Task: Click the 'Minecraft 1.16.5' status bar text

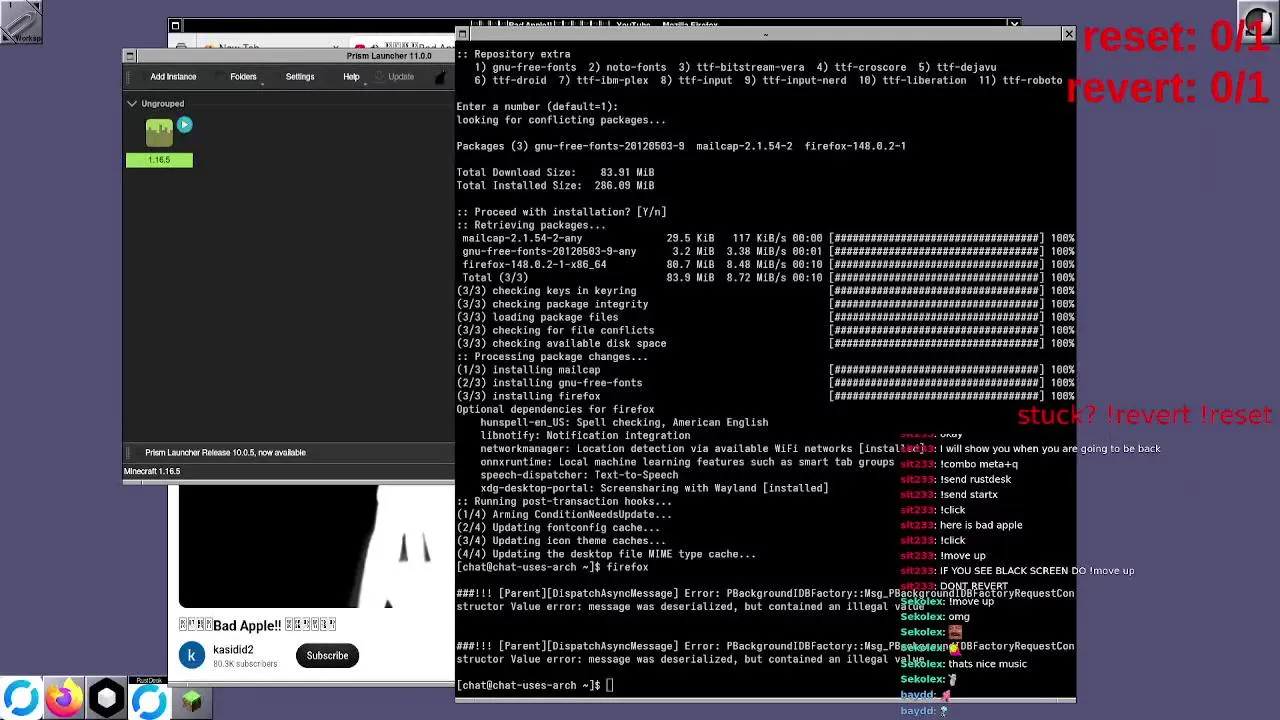Action: [x=152, y=471]
